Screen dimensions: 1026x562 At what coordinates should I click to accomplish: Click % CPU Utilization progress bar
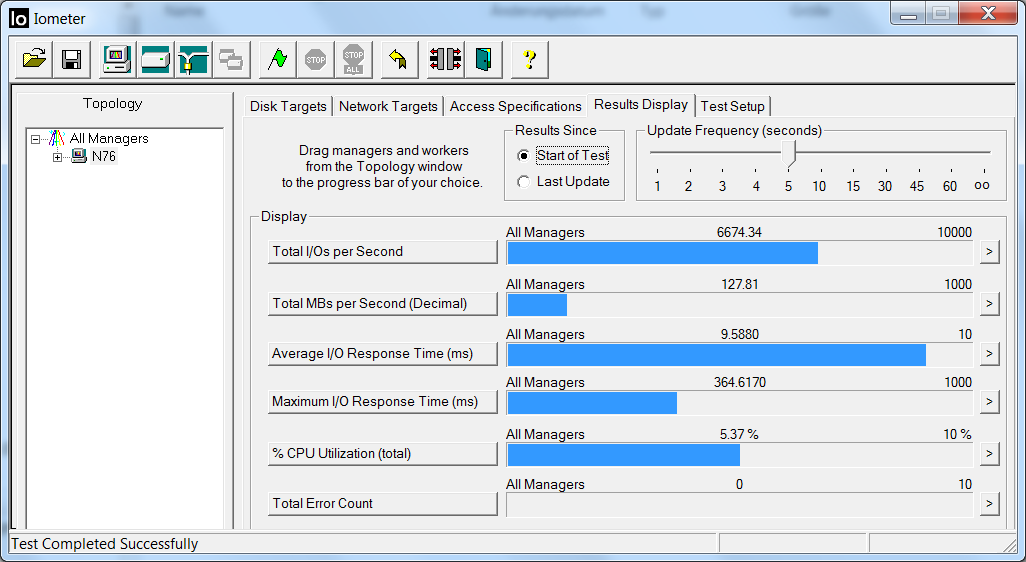740,455
